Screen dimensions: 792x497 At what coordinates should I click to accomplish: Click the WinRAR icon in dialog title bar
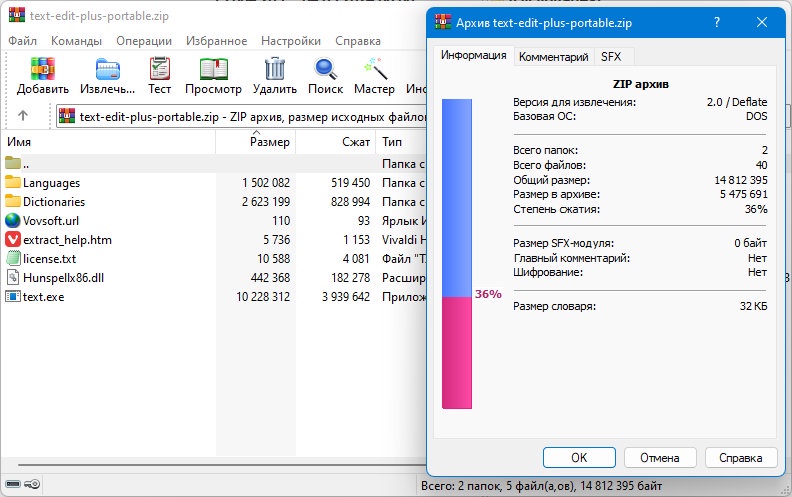click(x=443, y=22)
